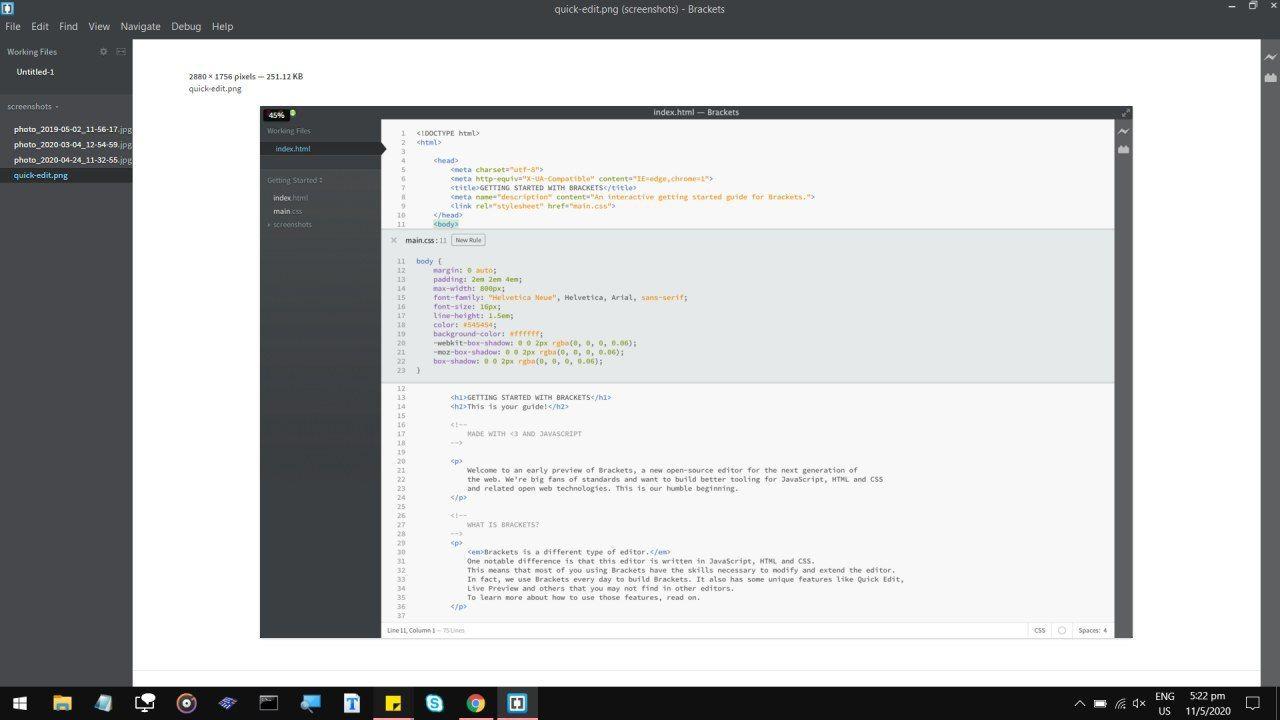This screenshot has width=1280, height=720.
Task: Open the Debug menu
Action: 186,26
